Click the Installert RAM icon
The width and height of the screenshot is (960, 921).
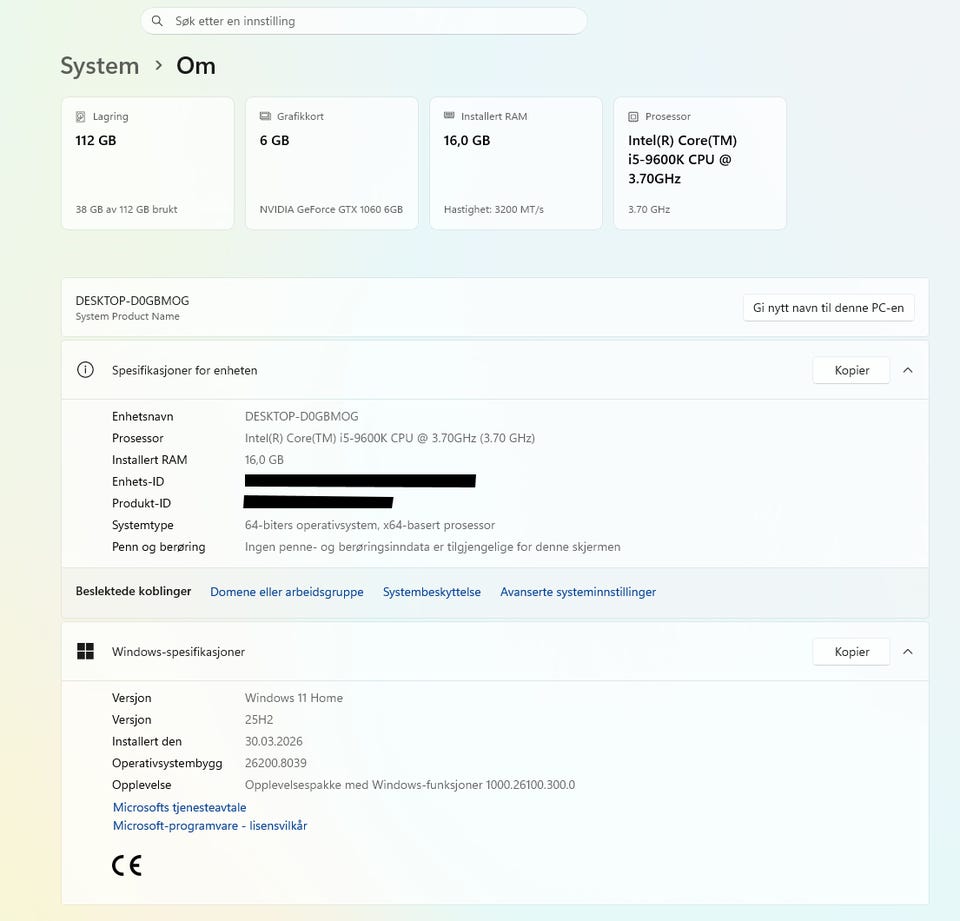point(449,115)
